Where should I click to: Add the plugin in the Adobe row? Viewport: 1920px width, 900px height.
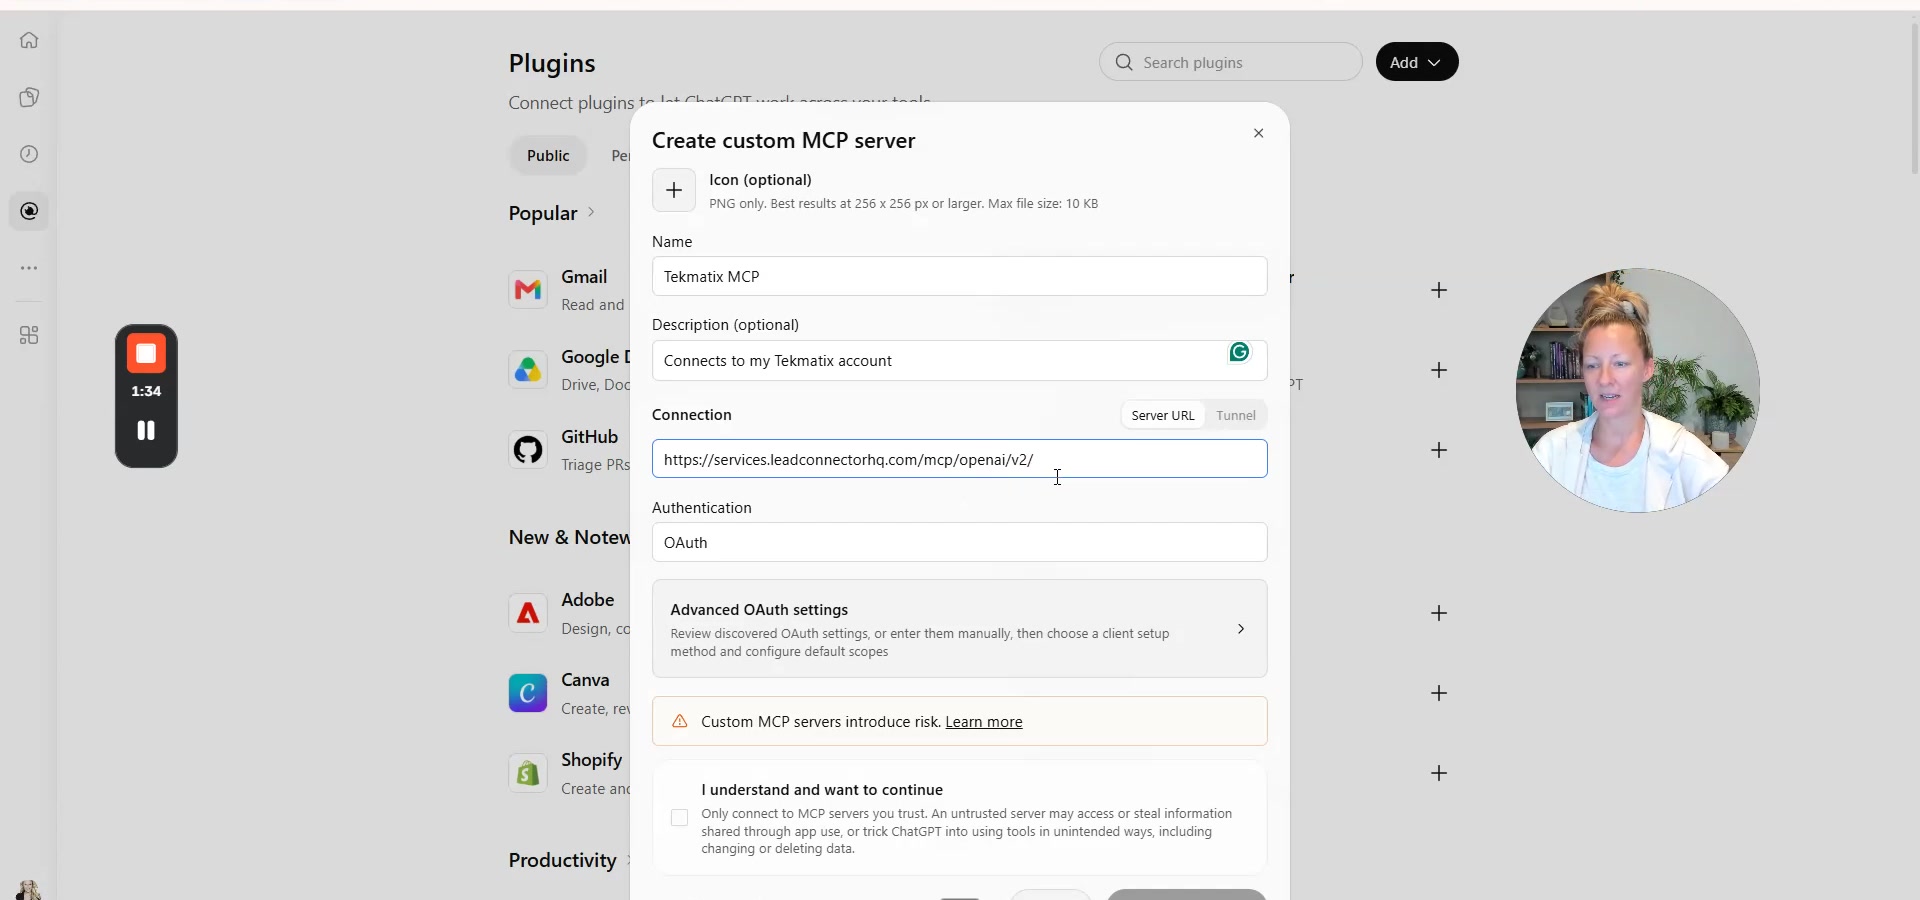[x=1439, y=613]
